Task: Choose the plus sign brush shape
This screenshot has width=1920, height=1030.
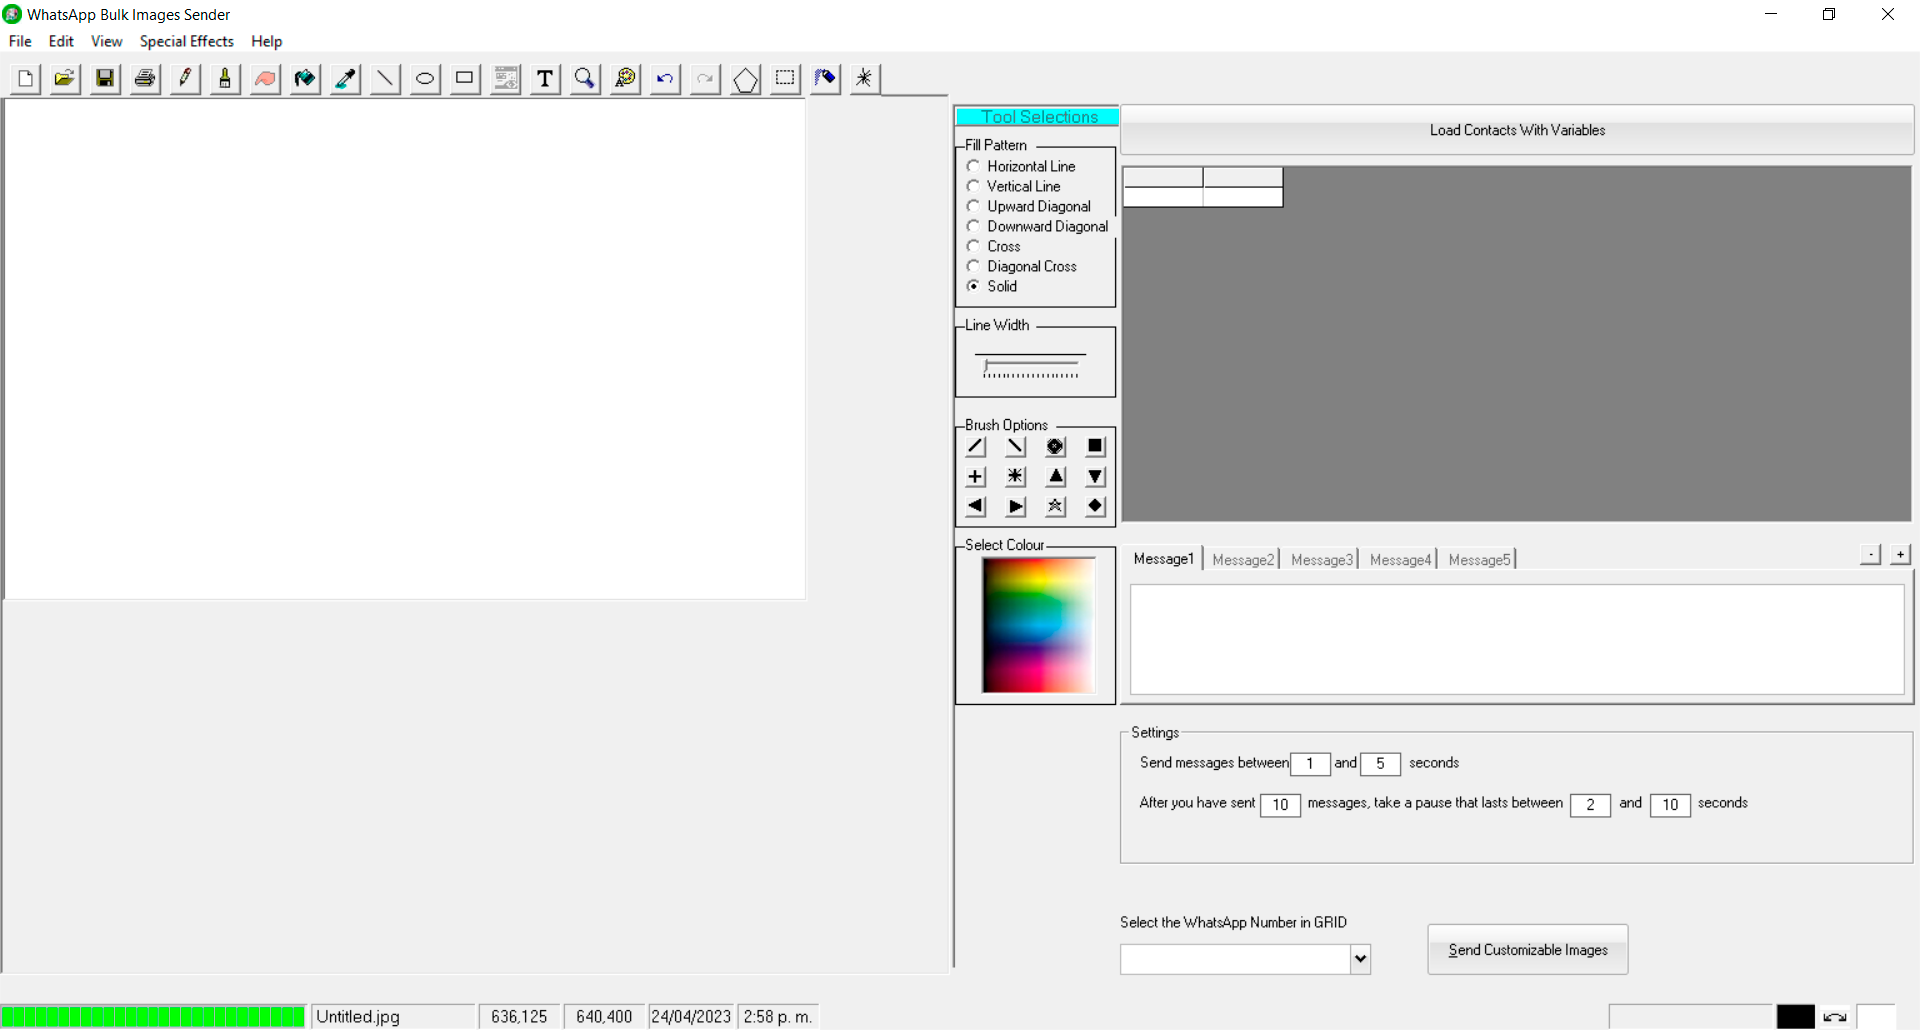Action: pyautogui.click(x=976, y=477)
